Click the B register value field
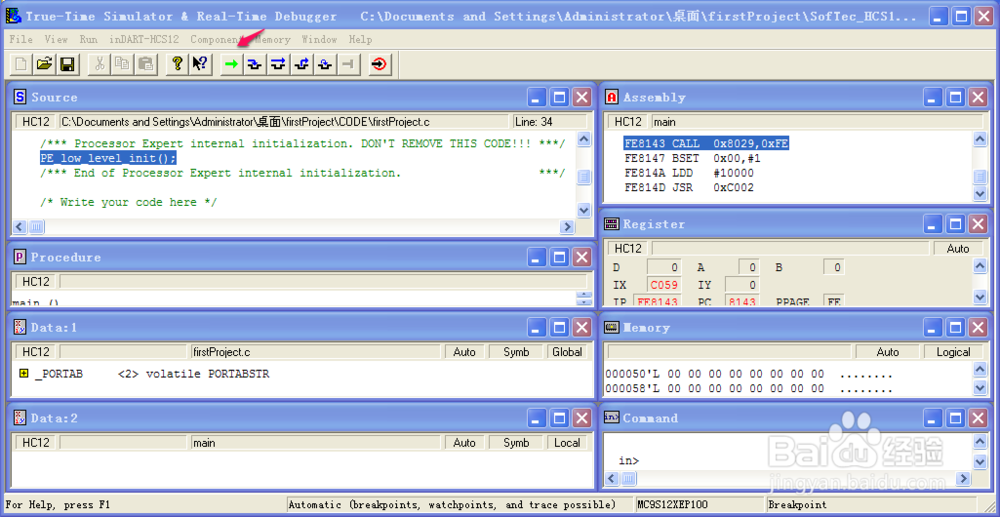This screenshot has height=517, width=1000. 834,267
